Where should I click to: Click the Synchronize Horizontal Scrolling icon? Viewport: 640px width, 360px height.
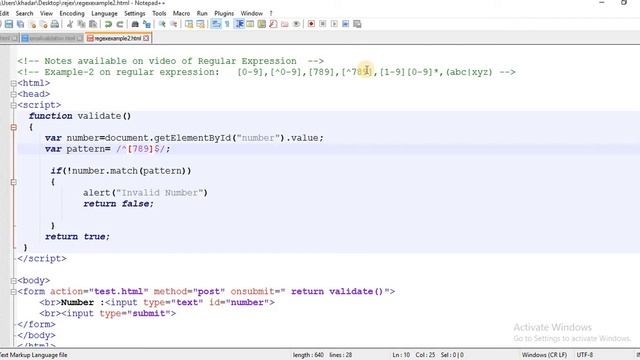click(x=200, y=24)
